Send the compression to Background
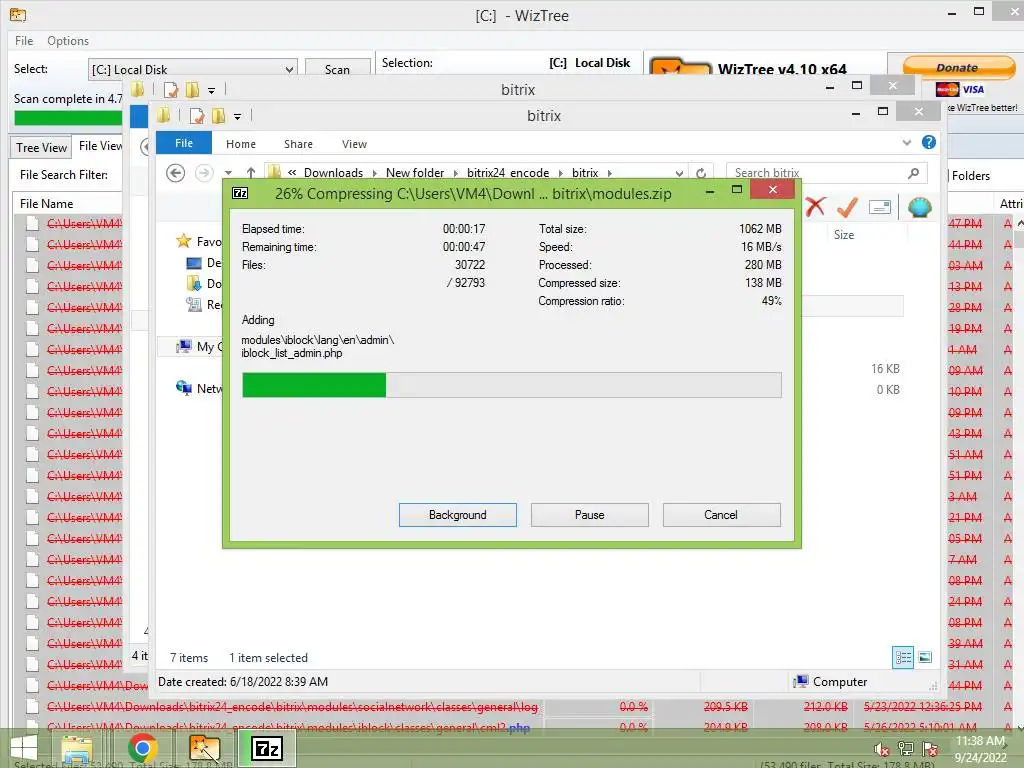 tap(458, 515)
